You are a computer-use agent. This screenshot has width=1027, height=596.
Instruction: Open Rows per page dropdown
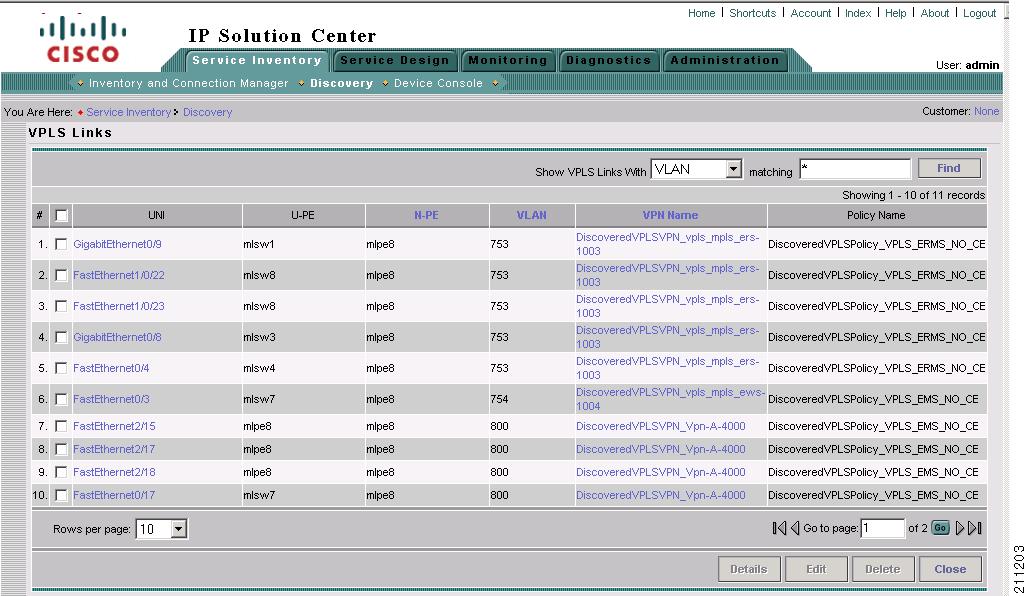(161, 529)
